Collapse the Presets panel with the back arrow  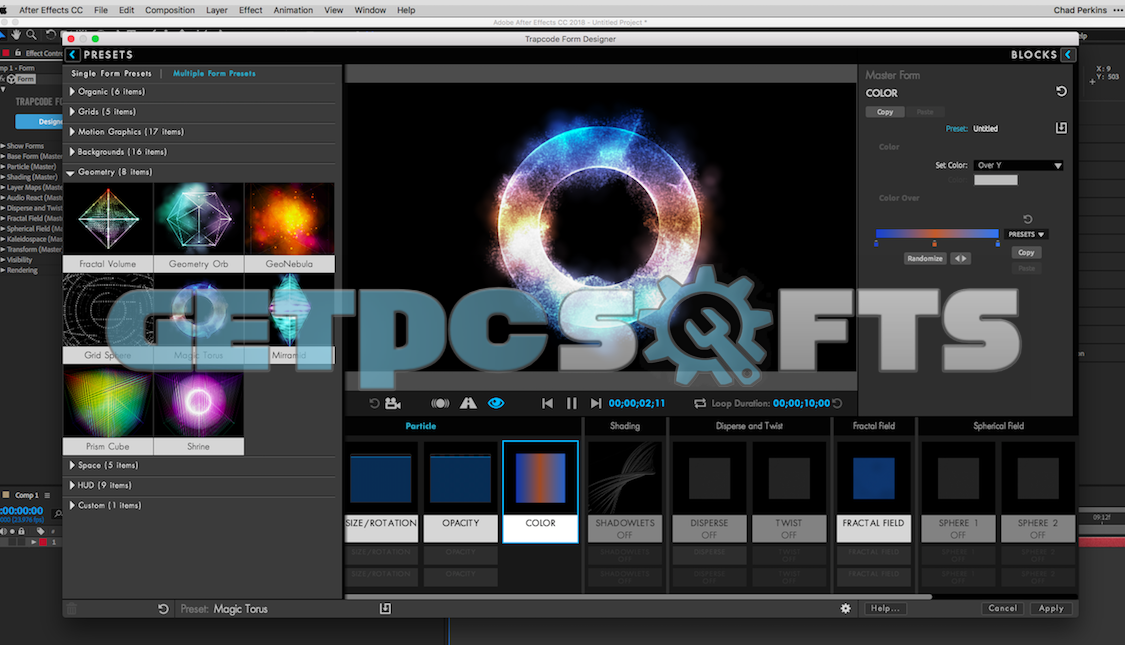click(72, 55)
